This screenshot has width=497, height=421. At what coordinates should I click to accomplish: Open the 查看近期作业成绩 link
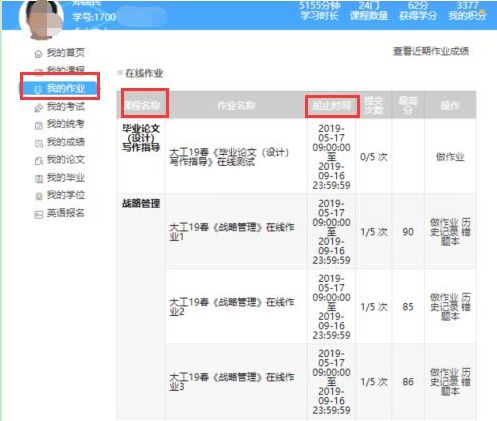click(431, 51)
